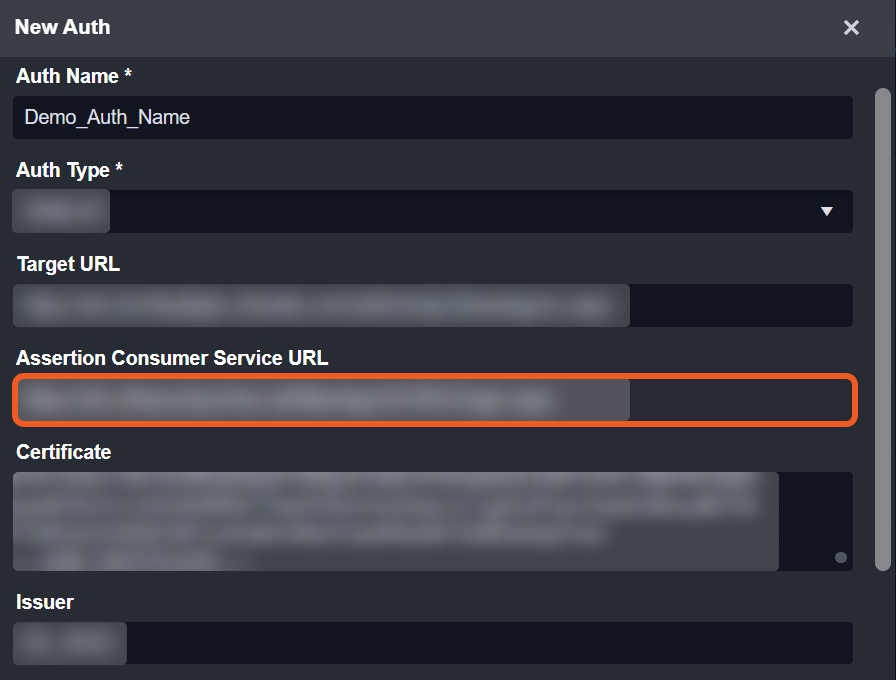Click the 'Target URL' label
The height and width of the screenshot is (680, 896).
(x=68, y=264)
